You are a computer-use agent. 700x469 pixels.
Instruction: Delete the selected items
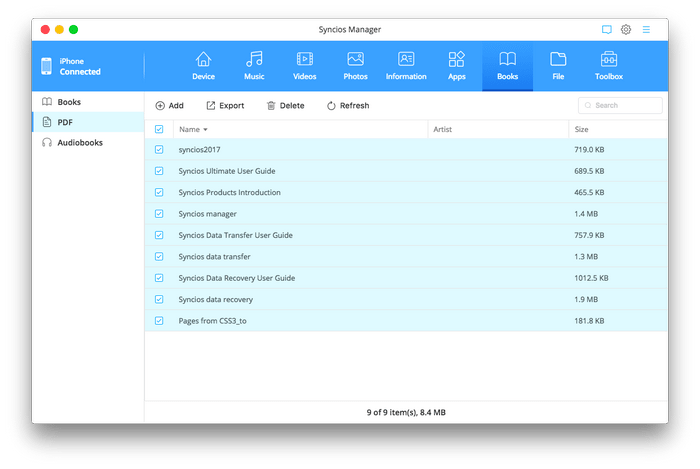tap(285, 105)
